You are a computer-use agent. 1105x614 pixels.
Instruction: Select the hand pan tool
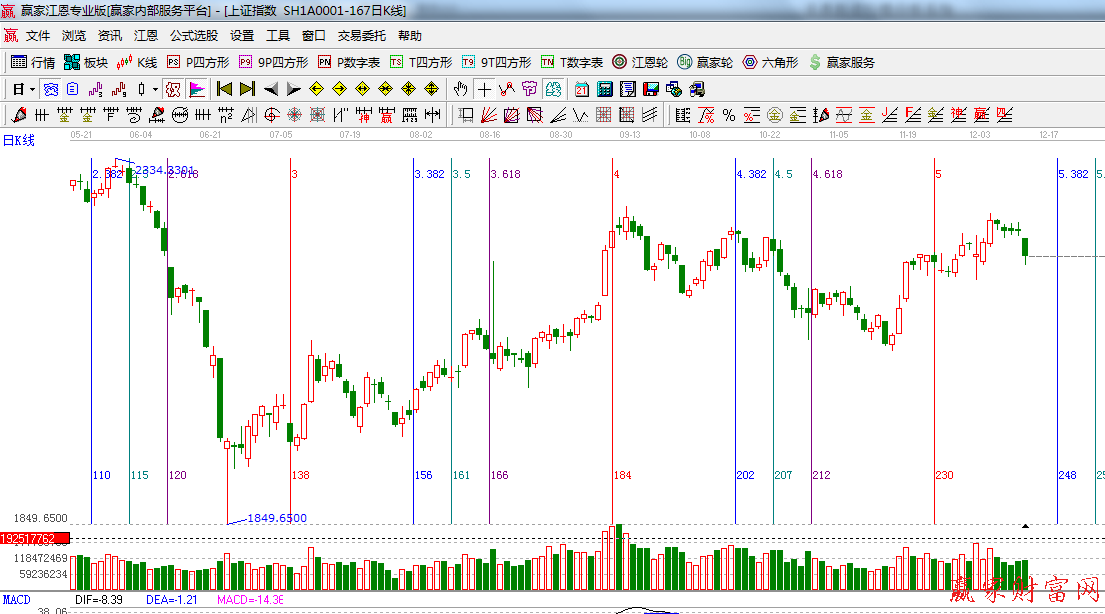460,89
